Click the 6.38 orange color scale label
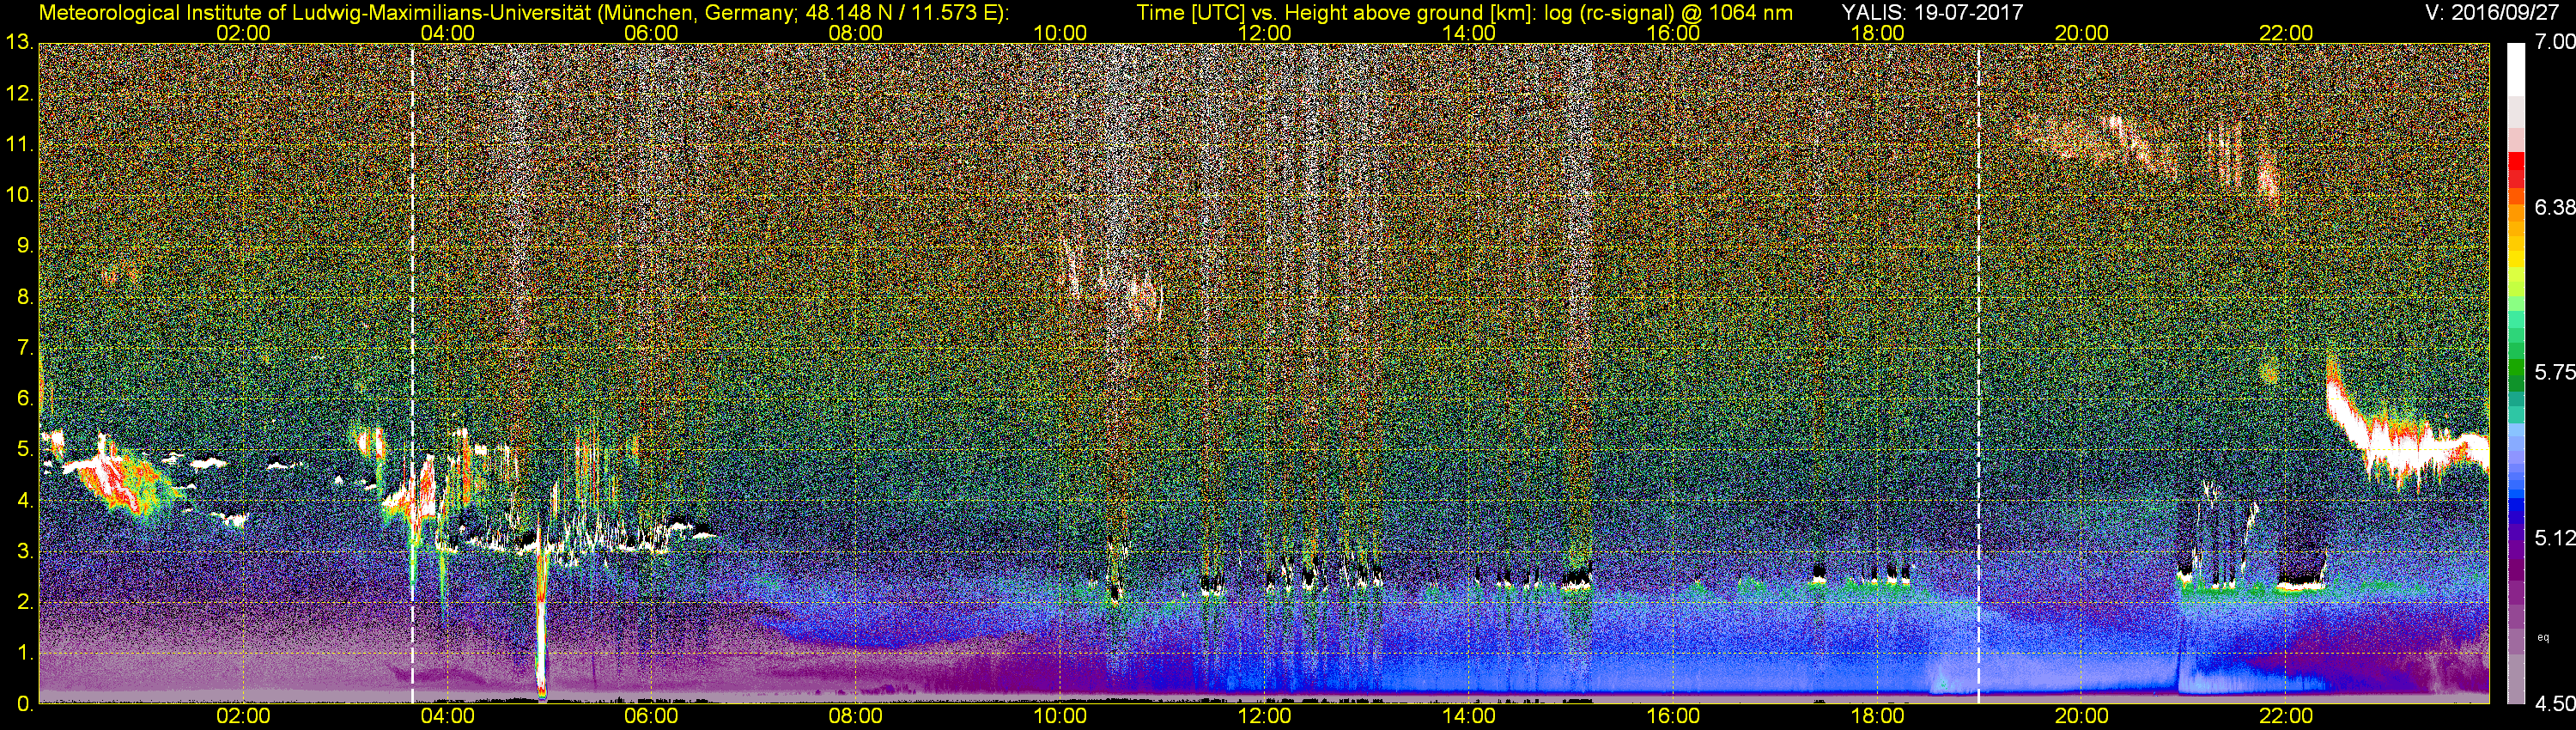 tap(2555, 207)
